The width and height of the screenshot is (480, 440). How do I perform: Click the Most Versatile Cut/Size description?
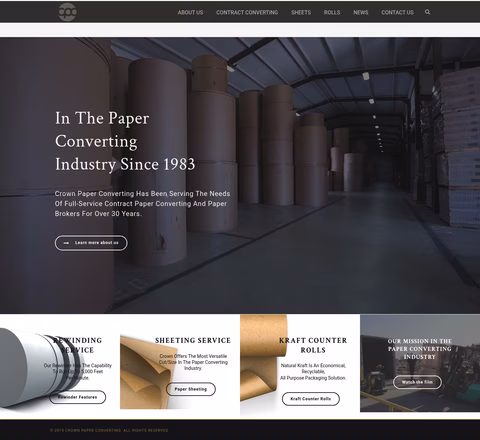[193, 362]
